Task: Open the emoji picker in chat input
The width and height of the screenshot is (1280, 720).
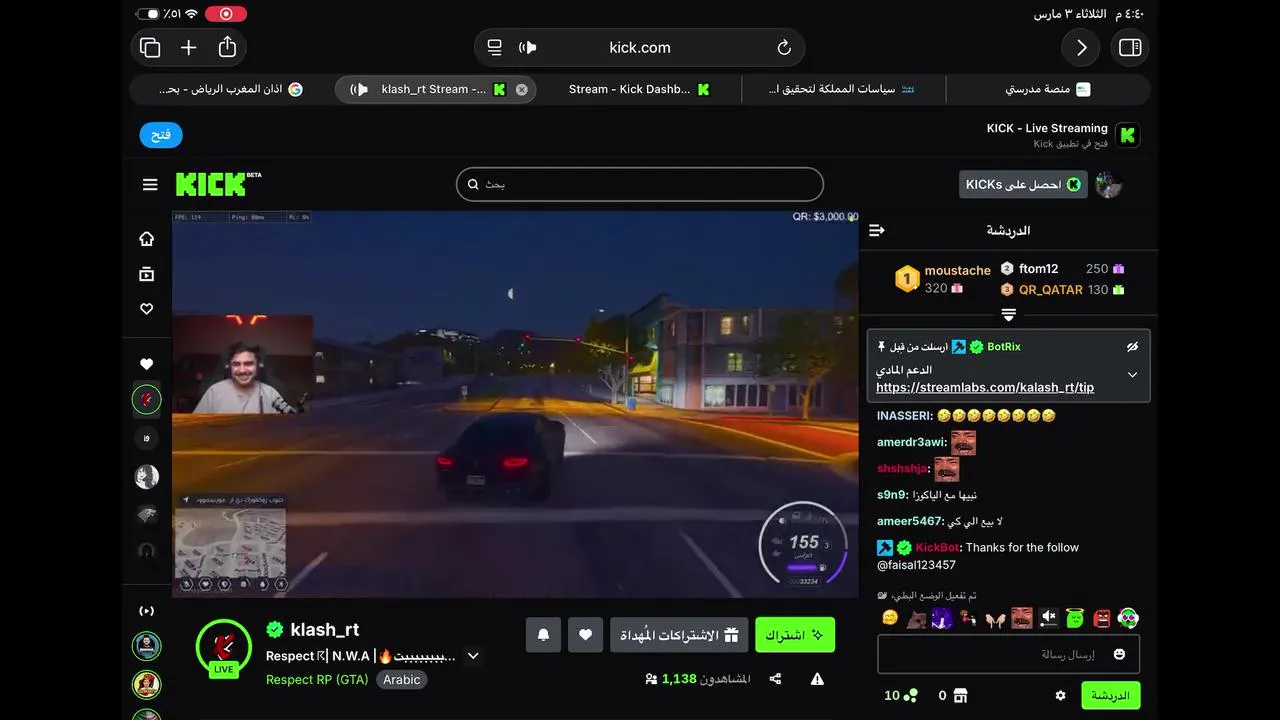Action: [1119, 654]
